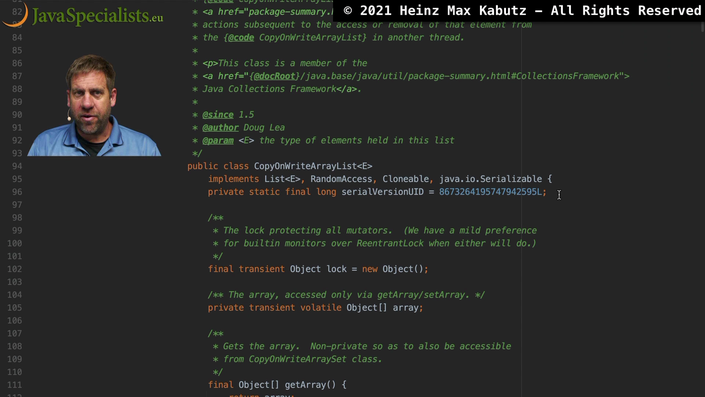The height and width of the screenshot is (397, 705).
Task: Click the vertical editor scrollbar thumb
Action: (702, 27)
